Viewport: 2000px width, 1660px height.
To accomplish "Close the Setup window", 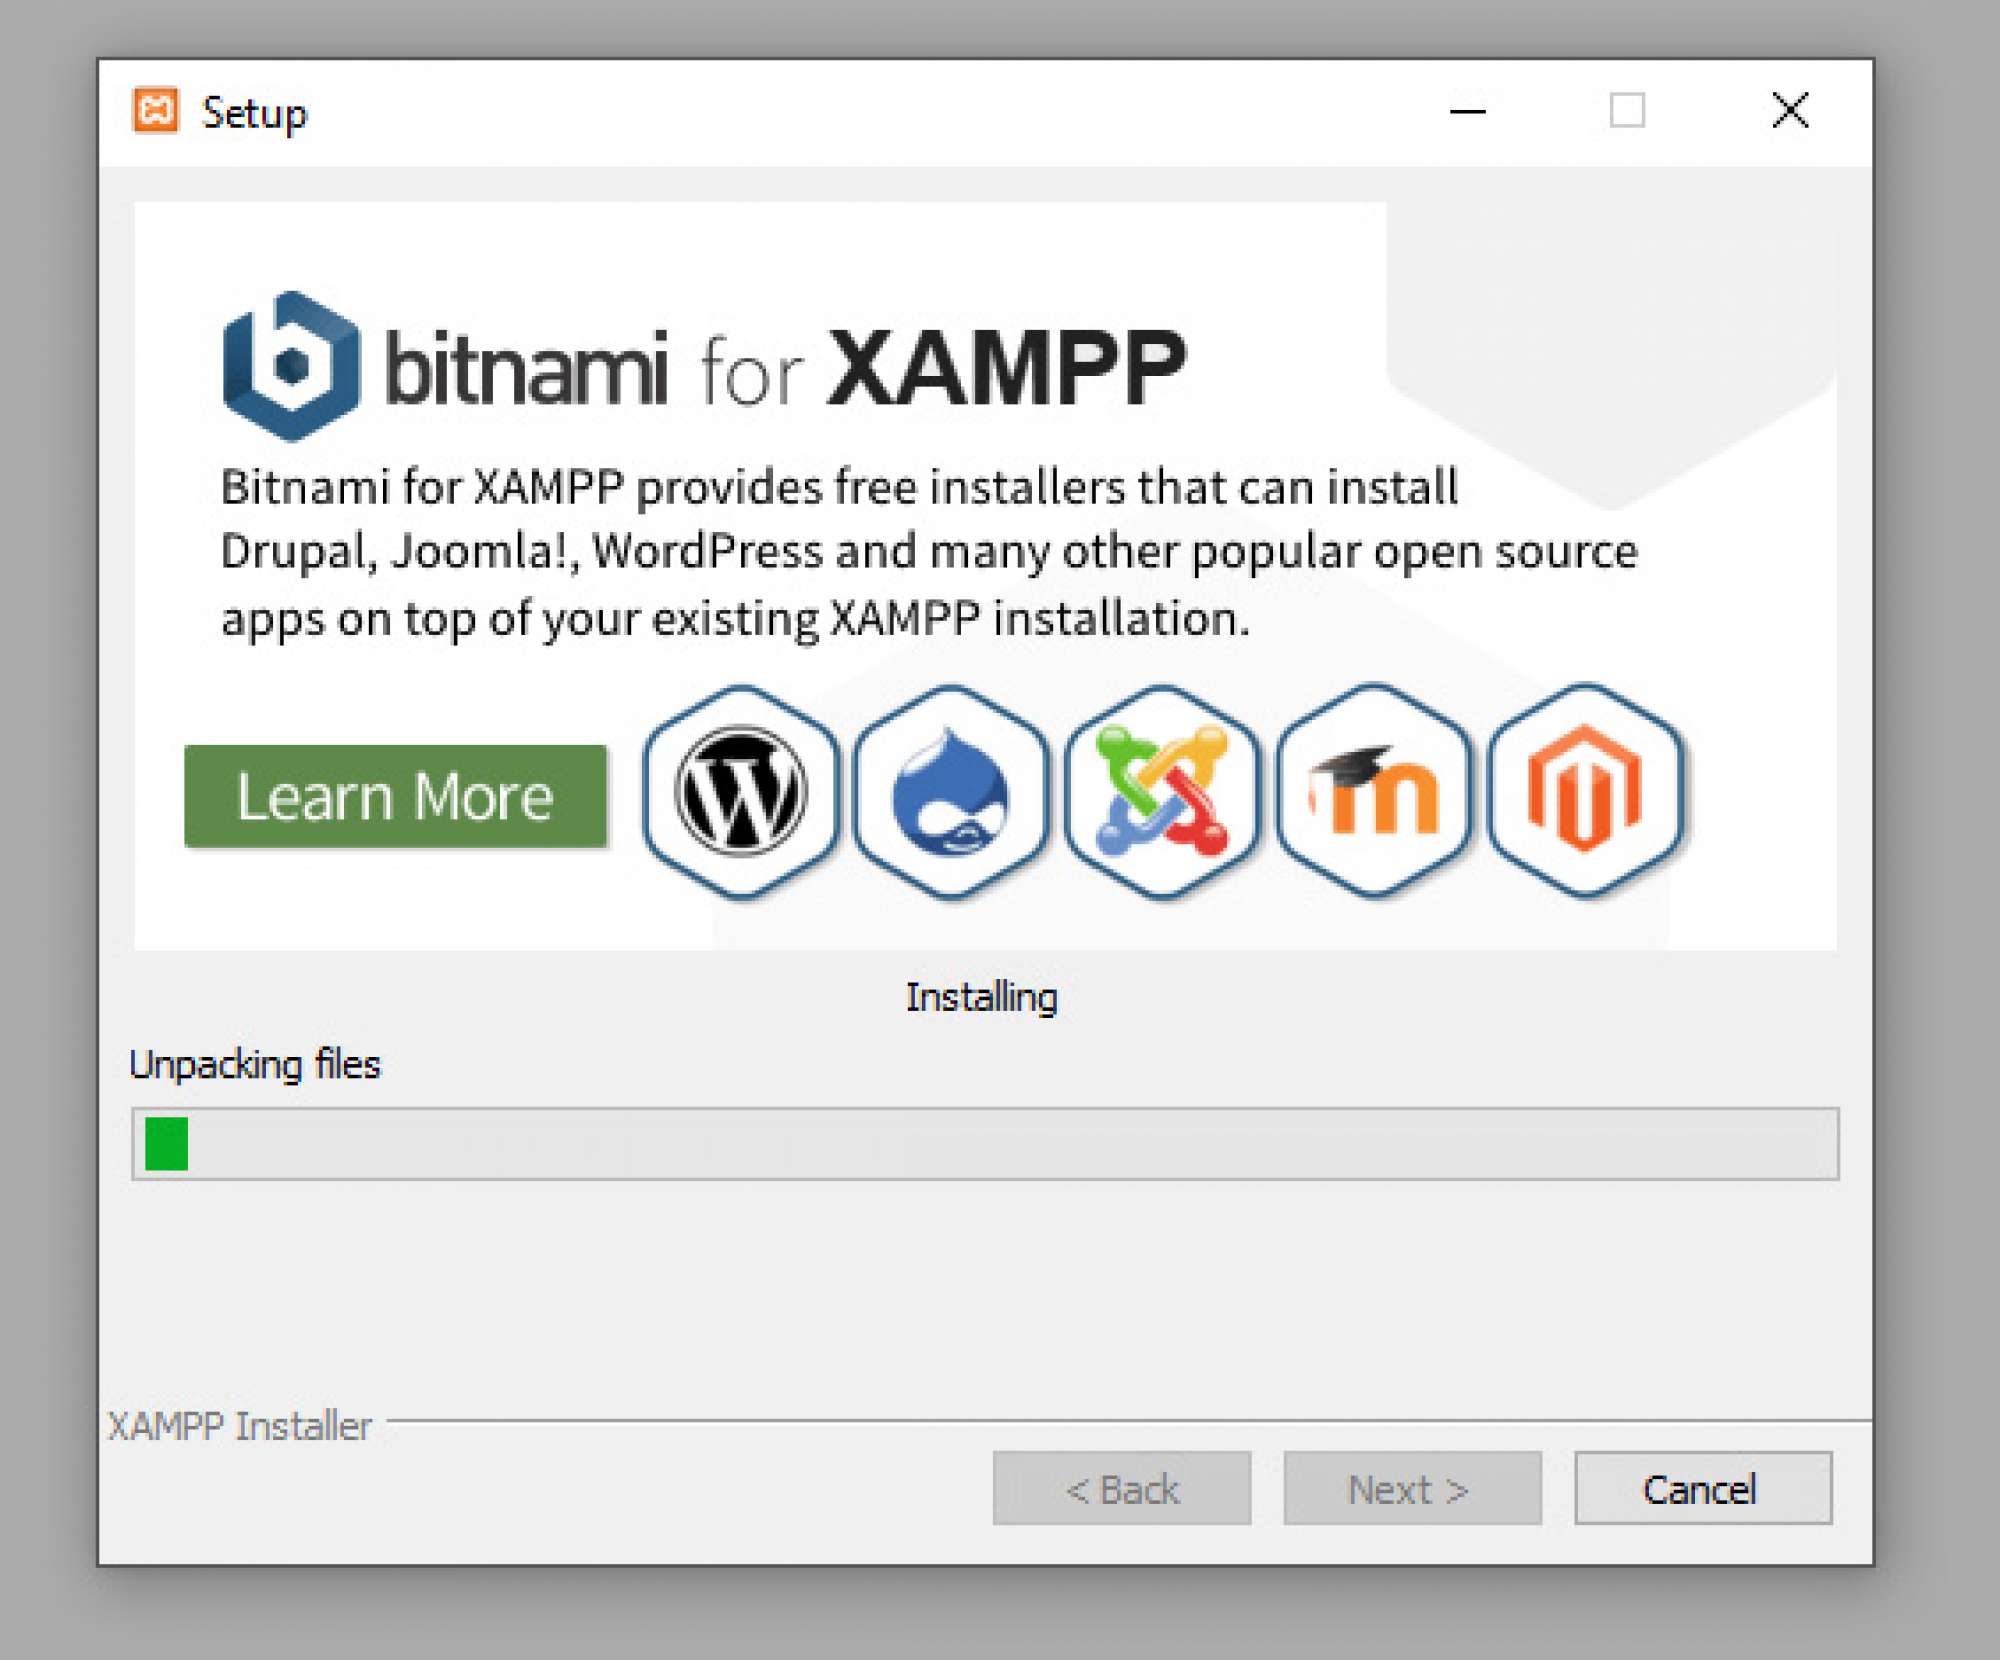I will pyautogui.click(x=1789, y=111).
